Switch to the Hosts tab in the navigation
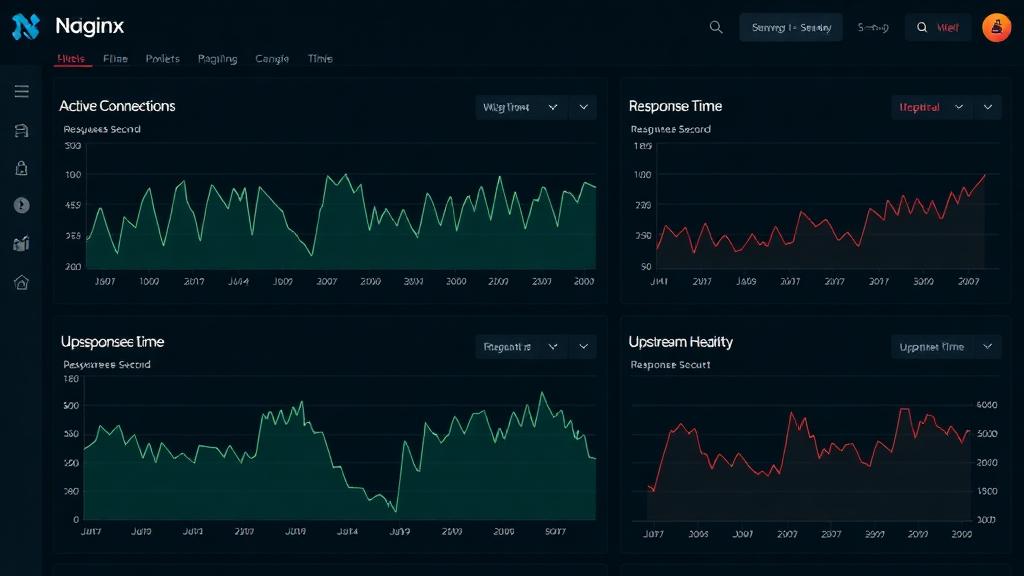Viewport: 1024px width, 576px height. pyautogui.click(x=72, y=58)
